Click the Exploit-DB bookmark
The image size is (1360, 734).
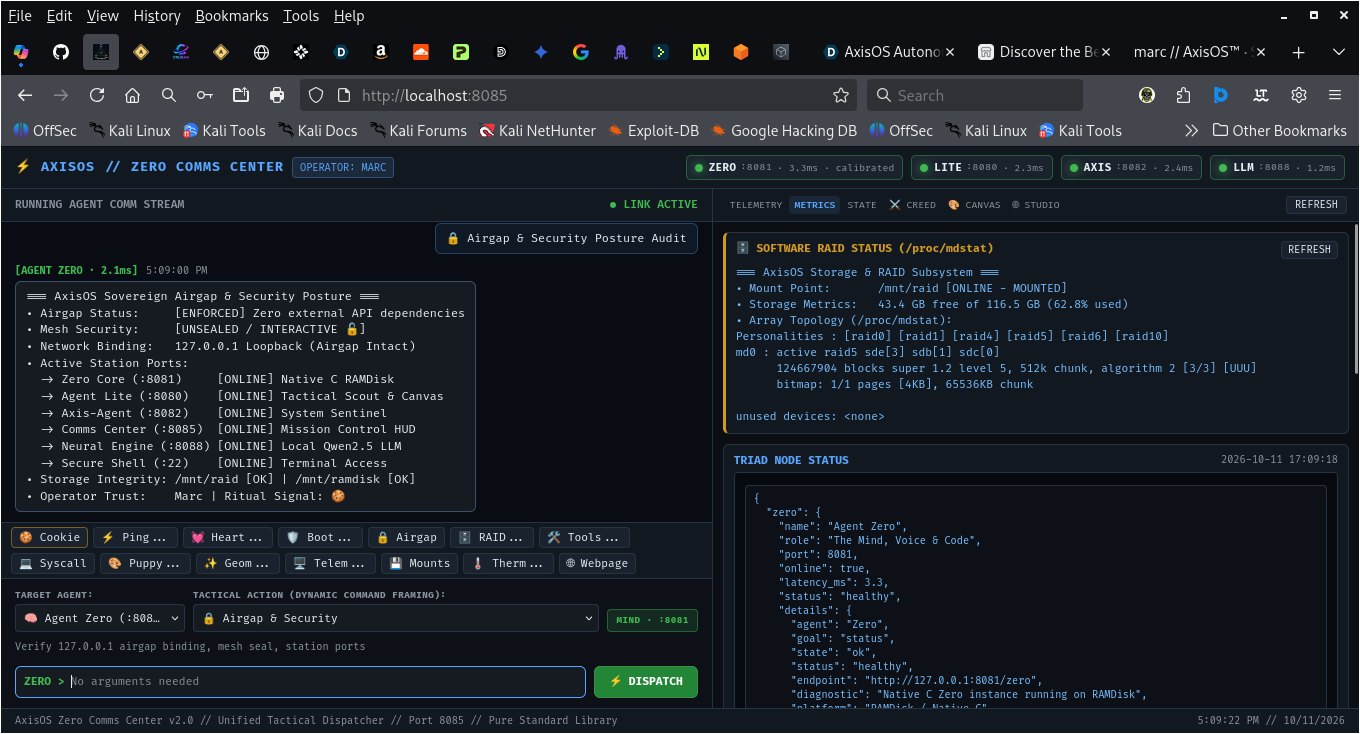[x=655, y=130]
